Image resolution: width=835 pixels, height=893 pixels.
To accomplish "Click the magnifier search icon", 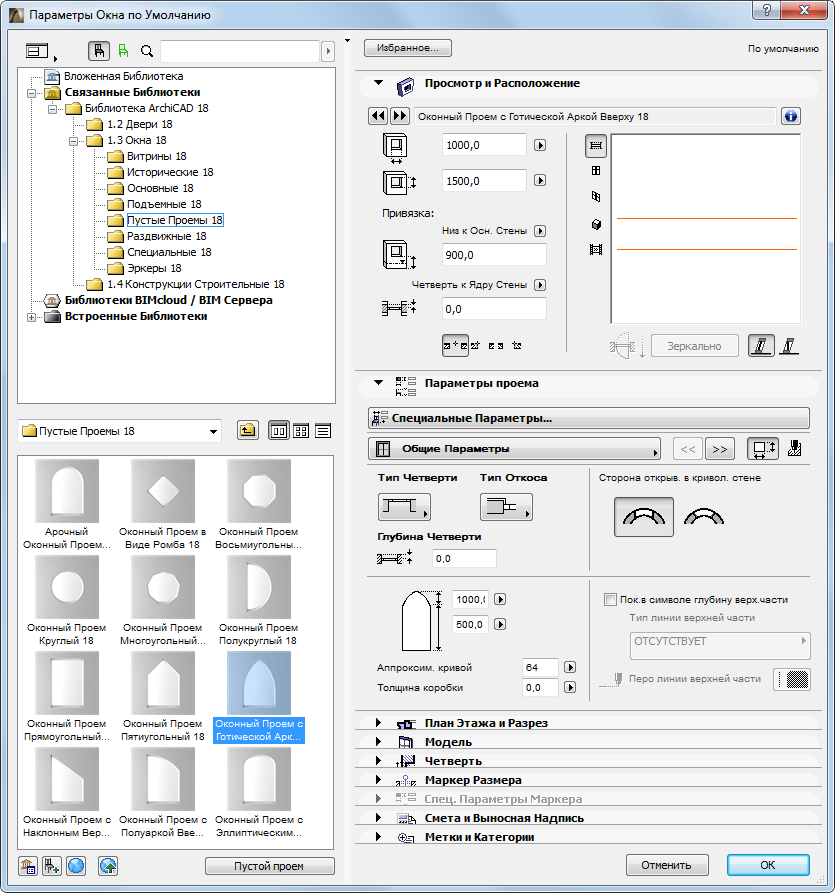I will pyautogui.click(x=147, y=51).
